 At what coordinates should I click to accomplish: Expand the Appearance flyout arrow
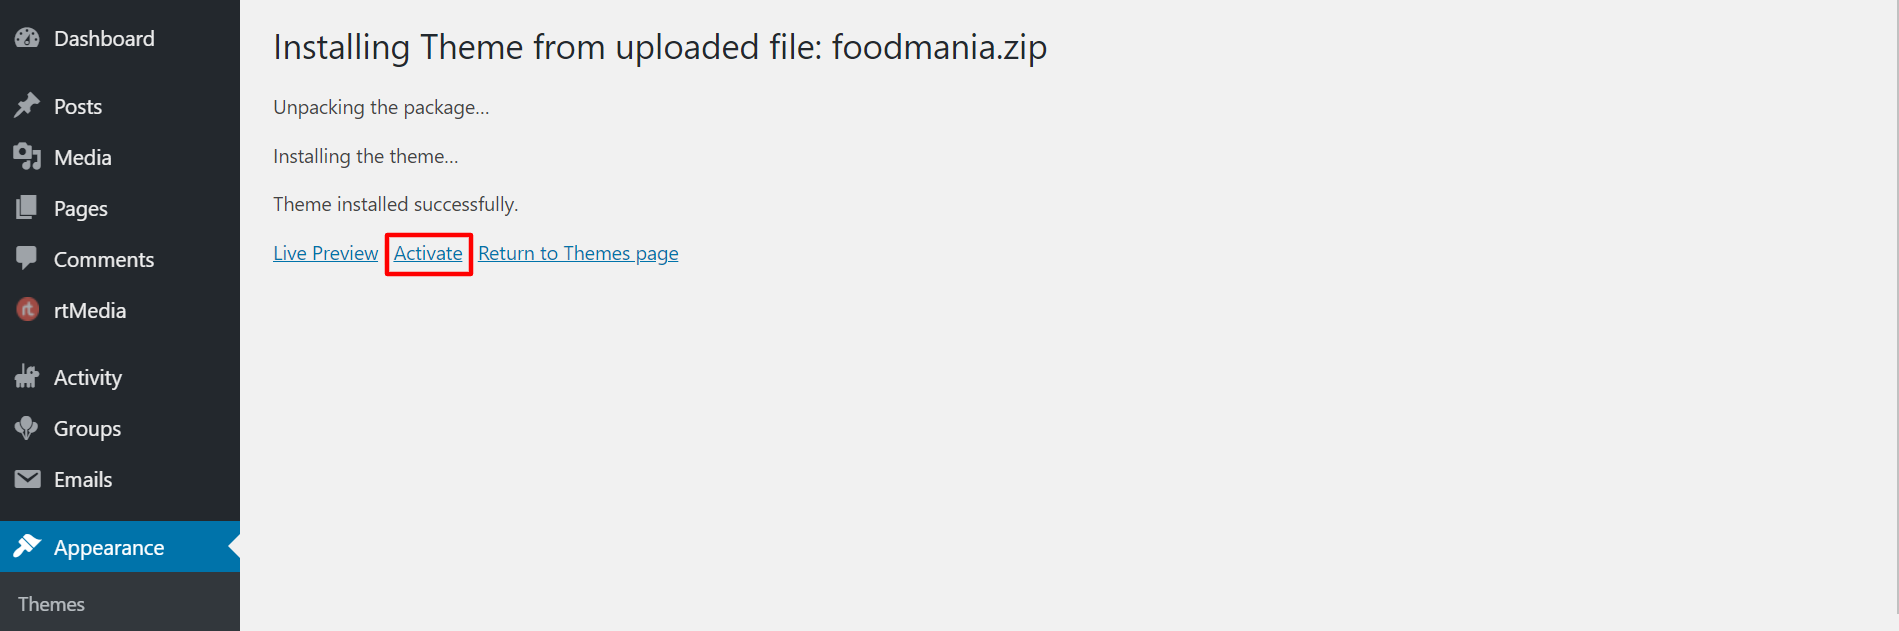(233, 547)
